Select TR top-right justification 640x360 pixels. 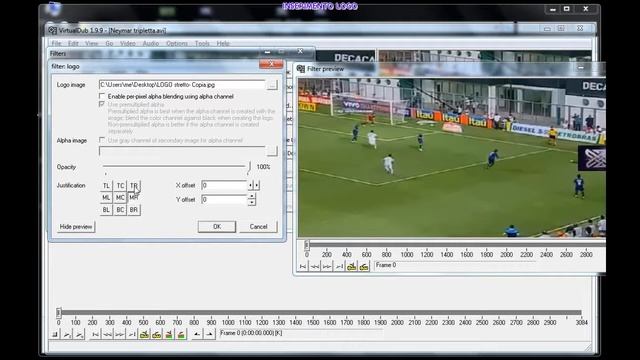coord(134,186)
